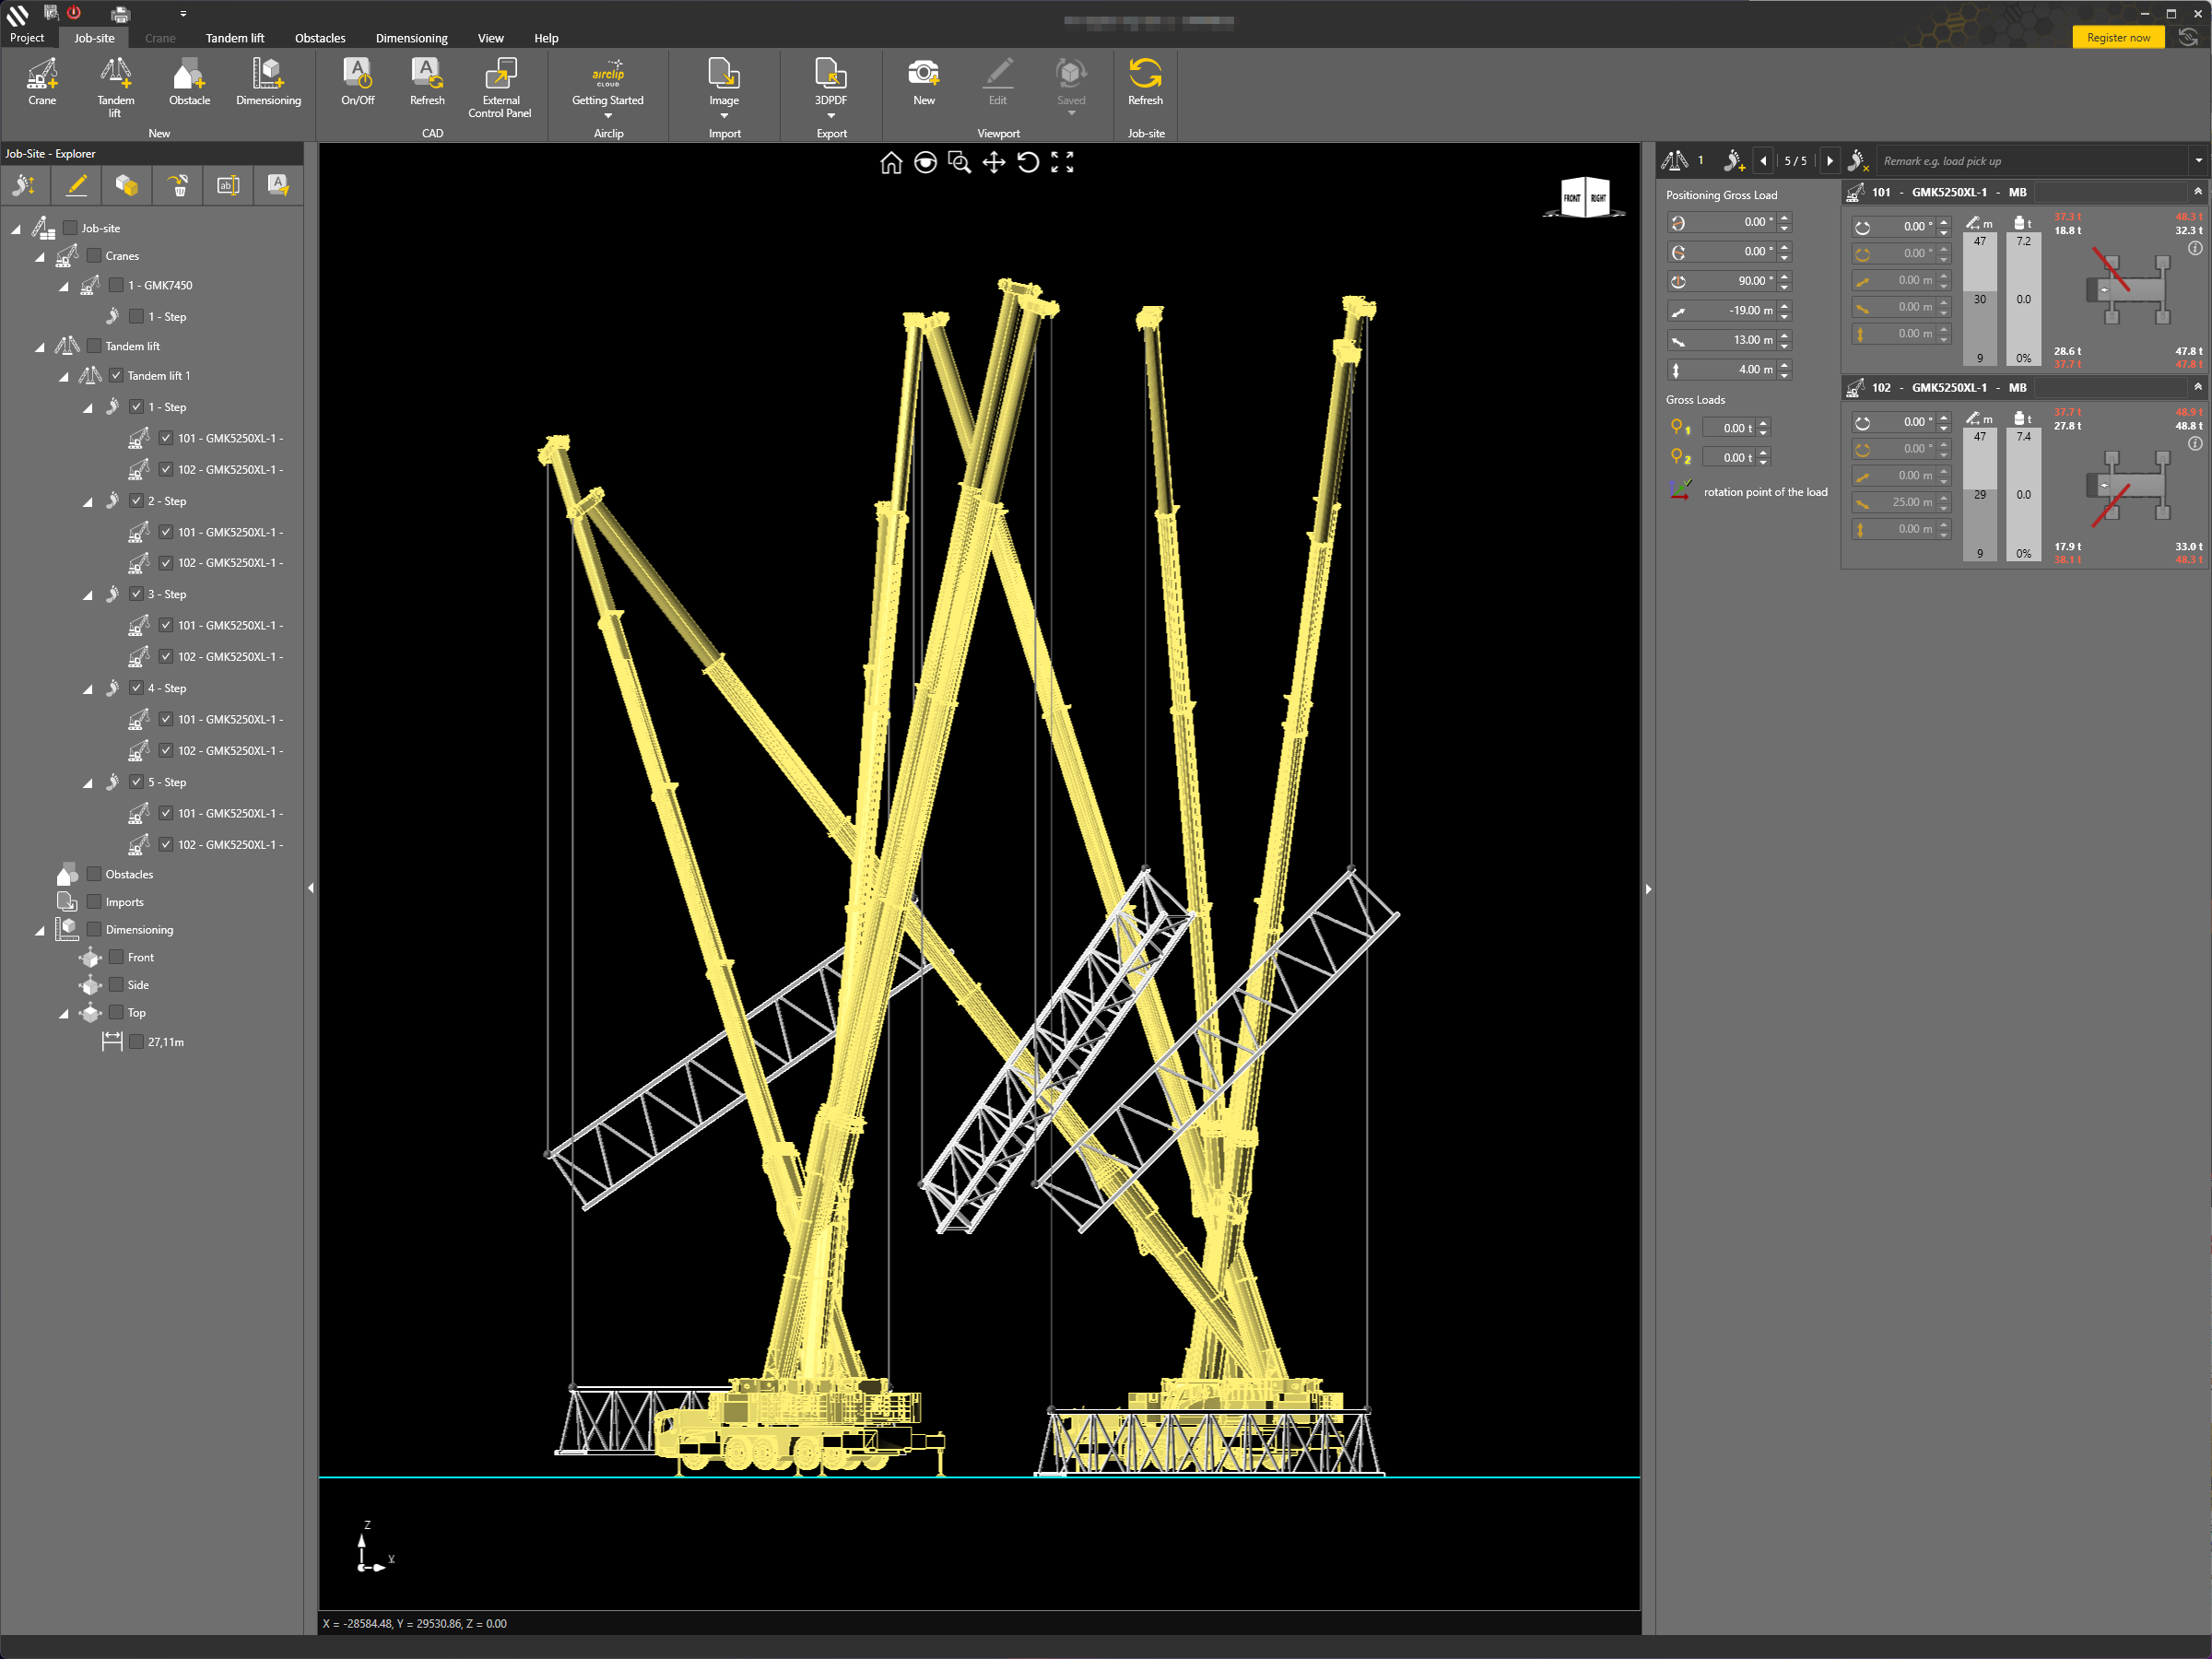Viewport: 2212px width, 1659px height.
Task: Go to the previous step arrow
Action: click(1764, 161)
